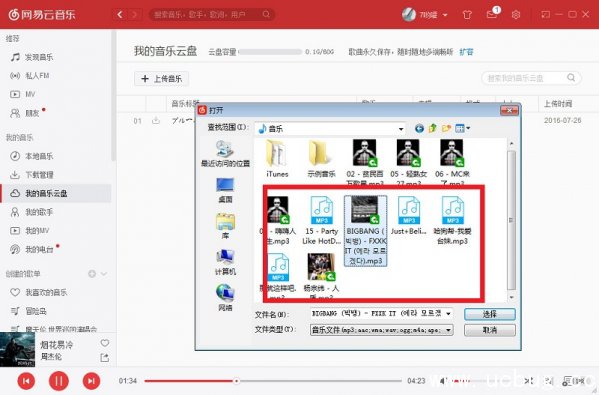Image resolution: width=599 pixels, height=395 pixels.
Task: Collapse the 创建的歌单 section
Action: pos(104,274)
